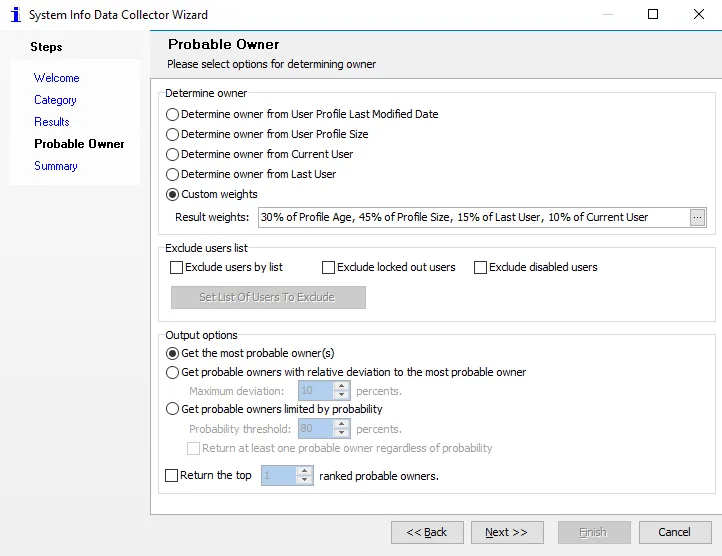Viewport: 722px width, 556px height.
Task: Close the wizard window
Action: pyautogui.click(x=699, y=14)
